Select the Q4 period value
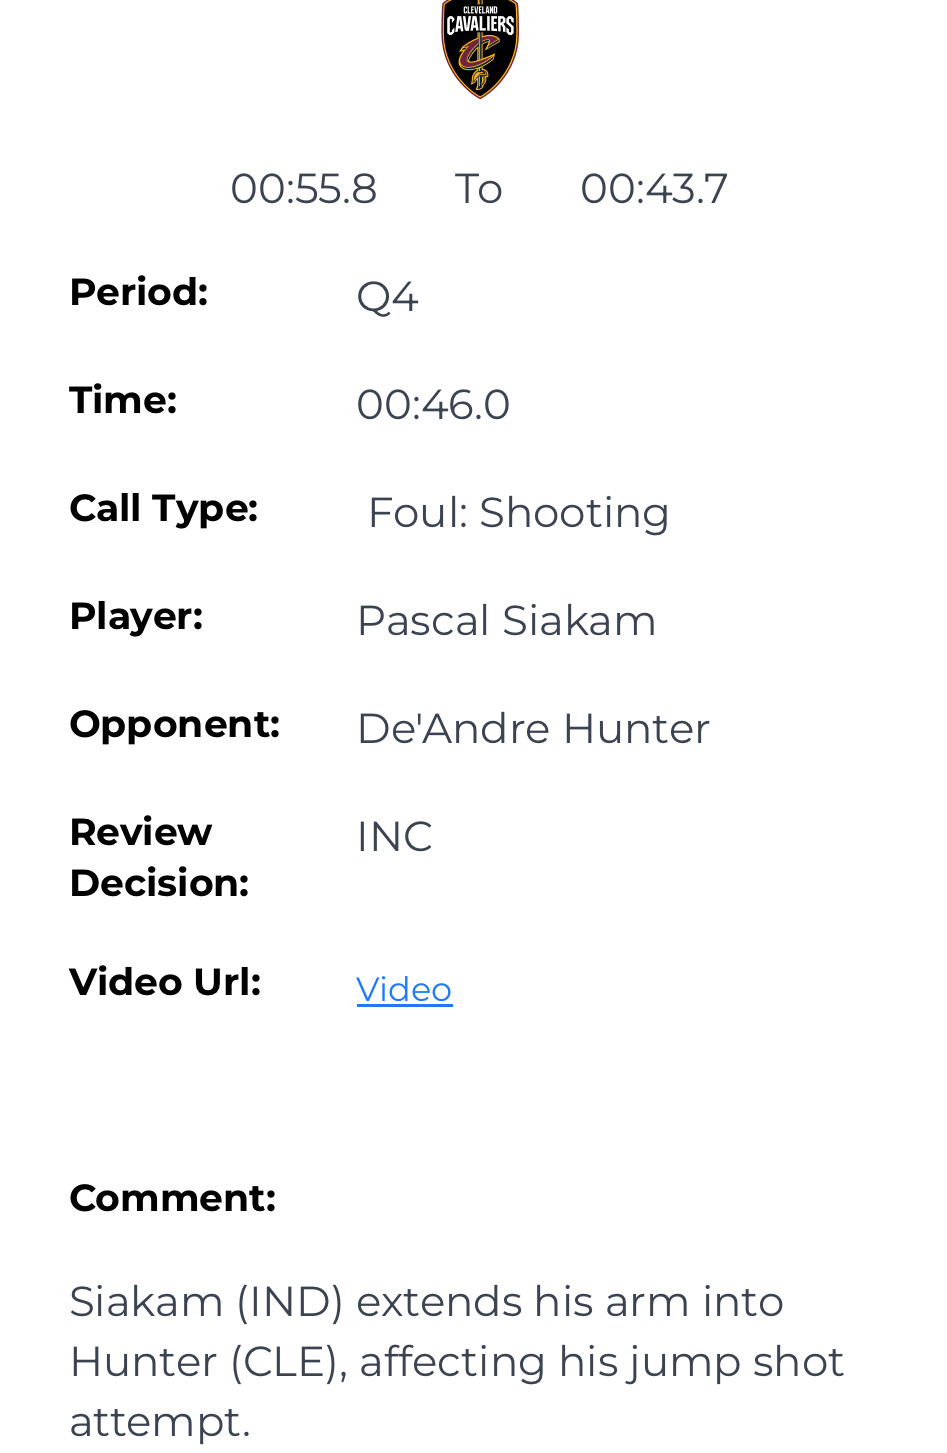The height and width of the screenshot is (1453, 947). [387, 297]
